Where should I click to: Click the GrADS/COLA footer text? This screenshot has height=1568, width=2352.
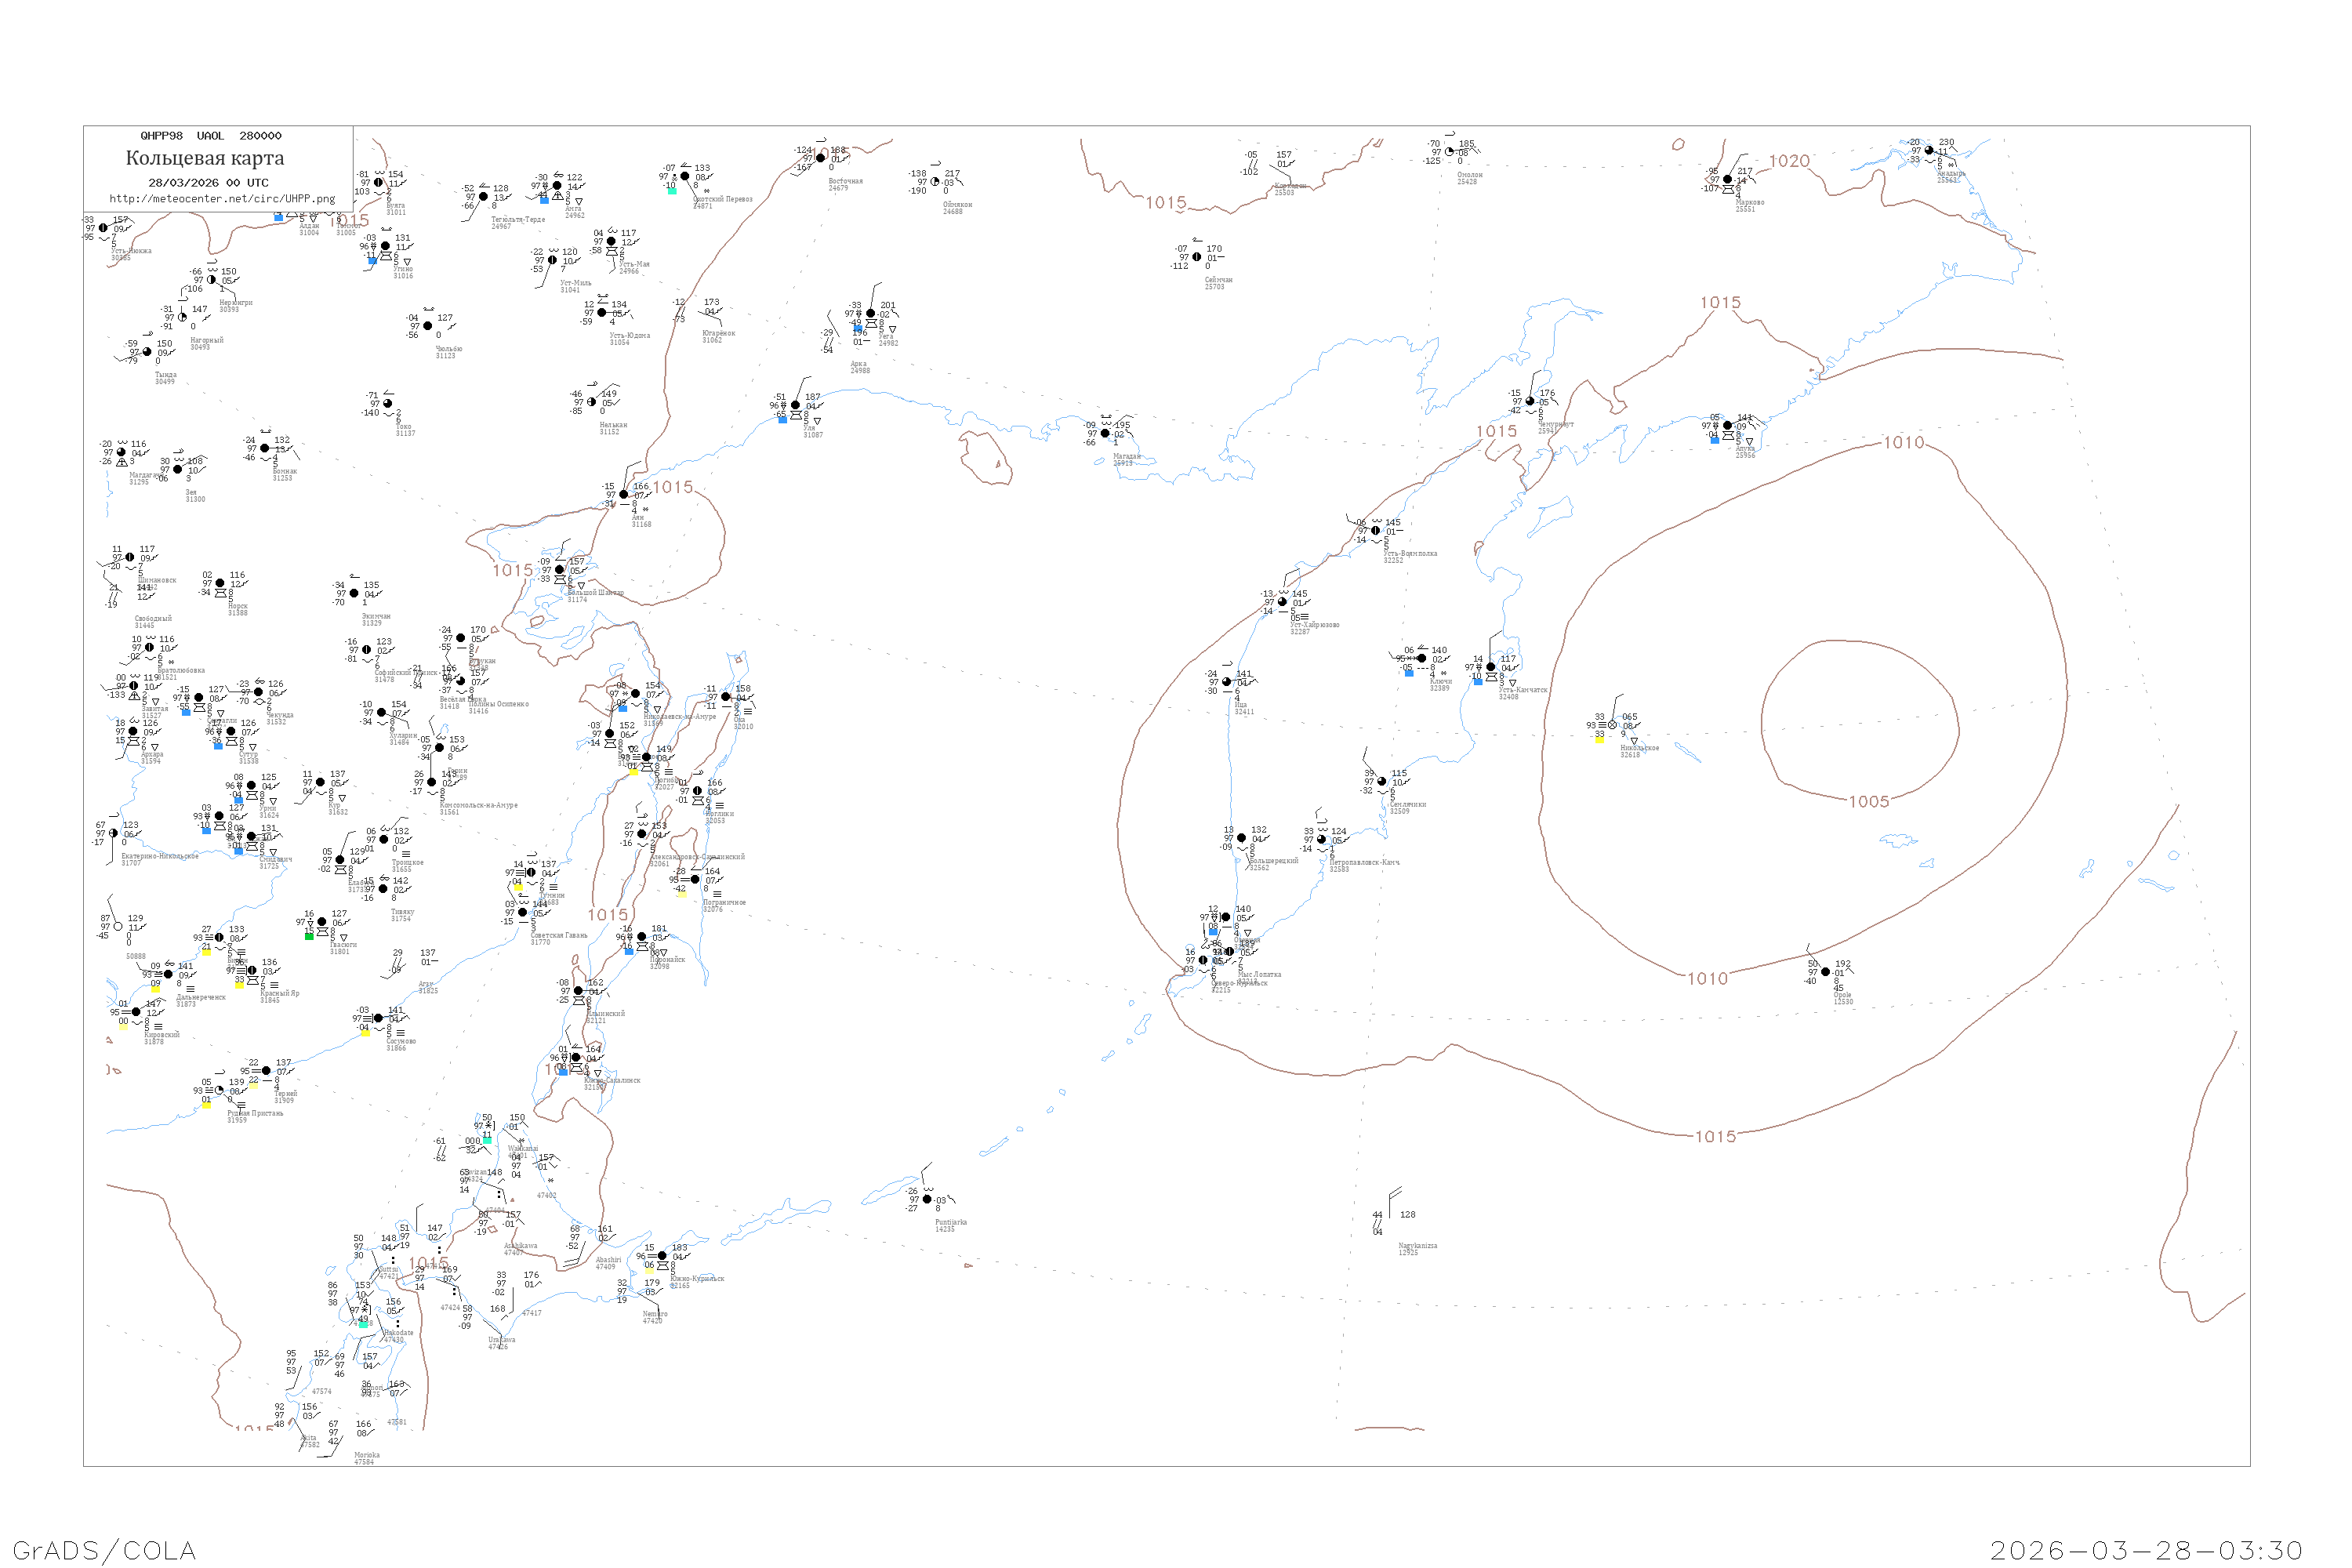pos(104,1551)
